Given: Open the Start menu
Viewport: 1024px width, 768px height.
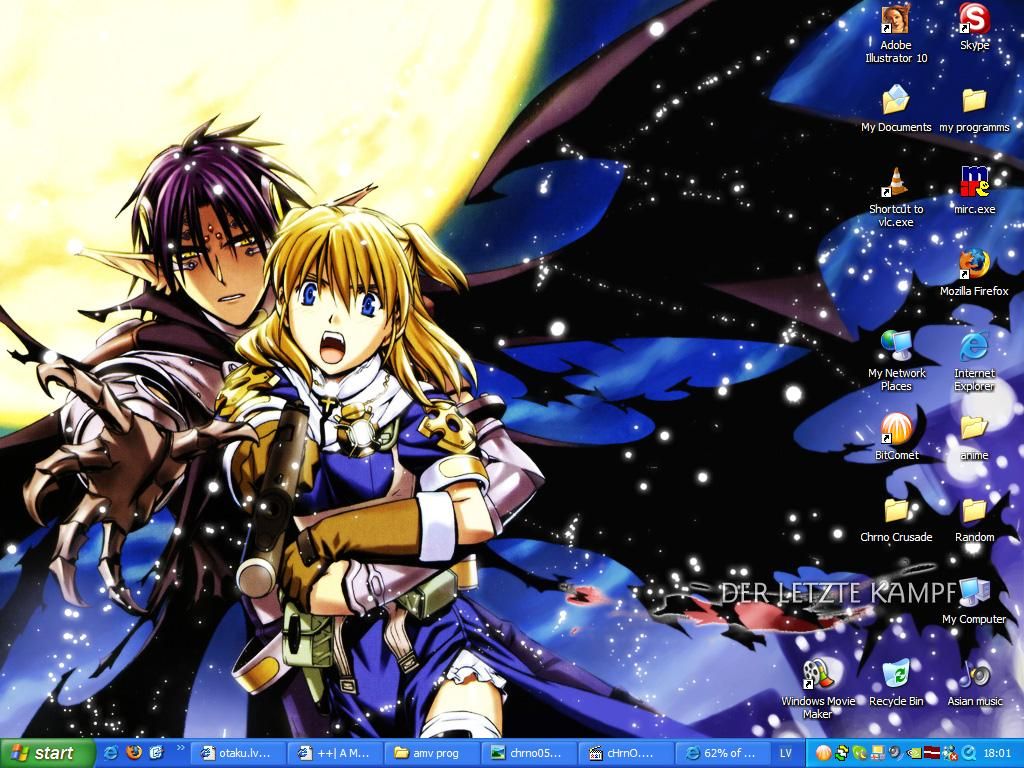Looking at the screenshot, I should pos(48,753).
